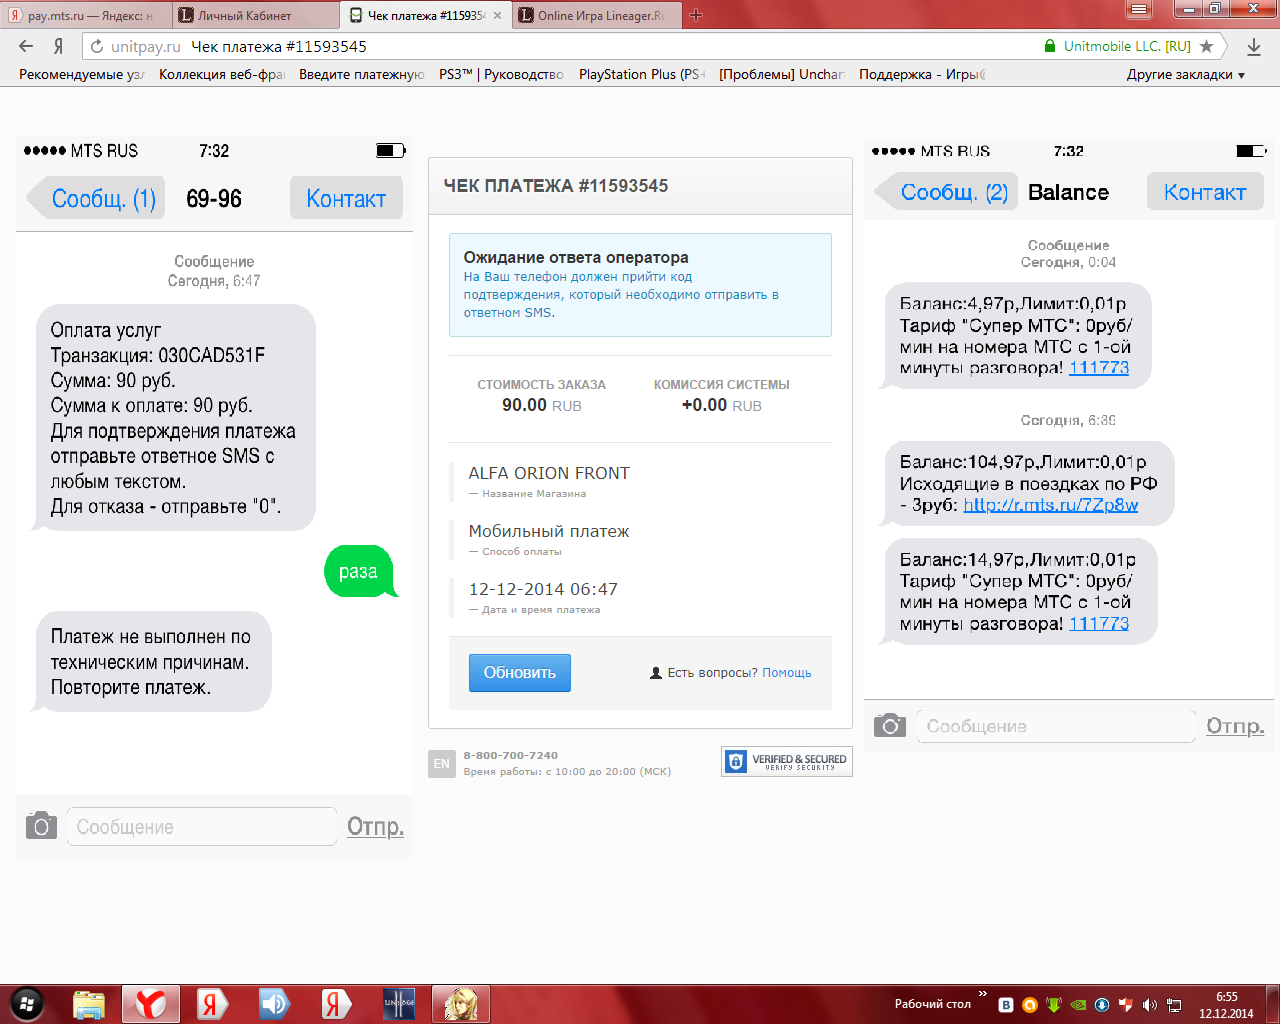1280x1024 pixels.
Task: Tap 'Отпр.' in the Balance chat
Action: point(1235,726)
